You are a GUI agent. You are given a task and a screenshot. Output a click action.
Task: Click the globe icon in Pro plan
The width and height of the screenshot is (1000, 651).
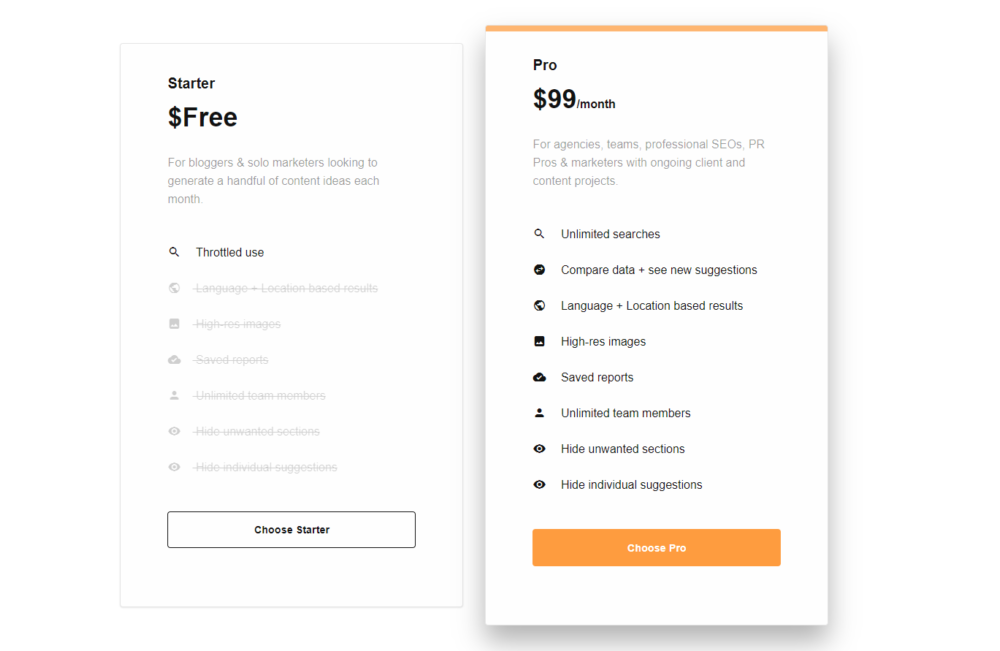click(539, 306)
